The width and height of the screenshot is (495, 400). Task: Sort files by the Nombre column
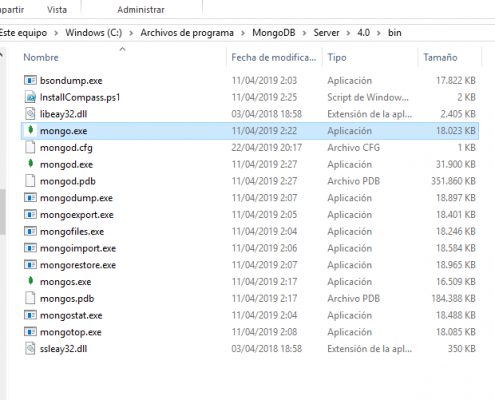click(x=41, y=57)
